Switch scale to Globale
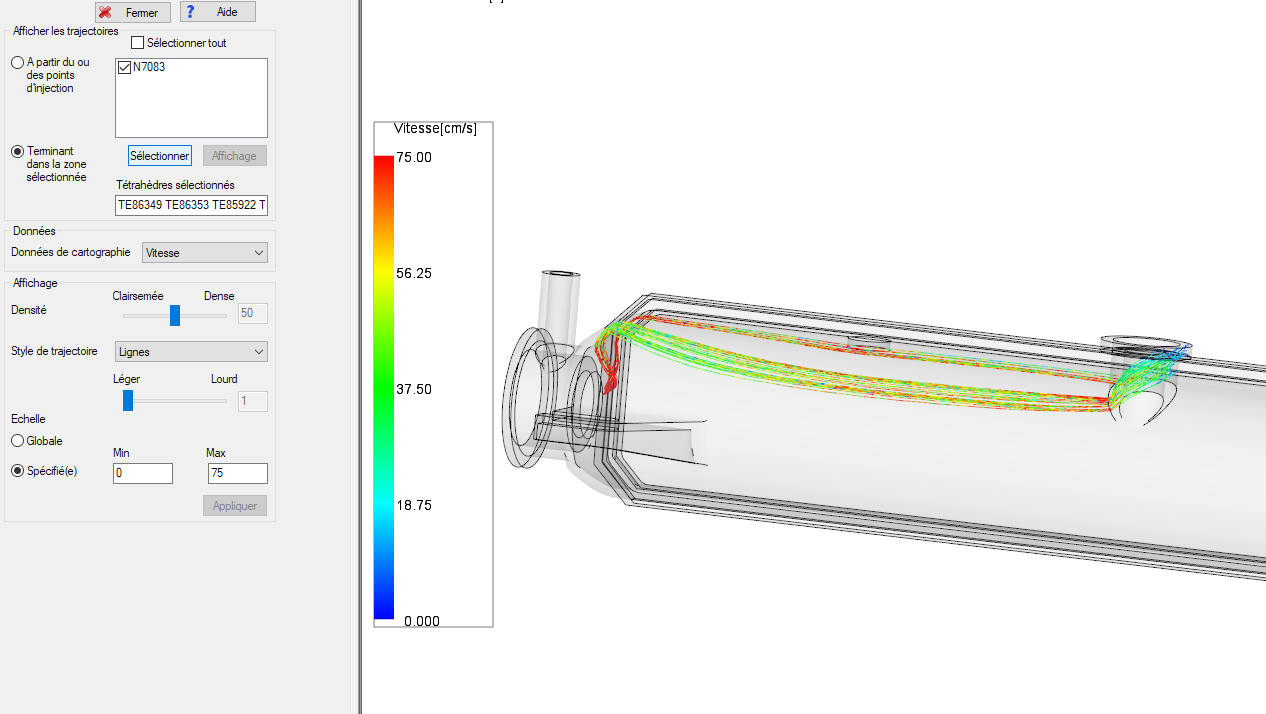 (18, 441)
